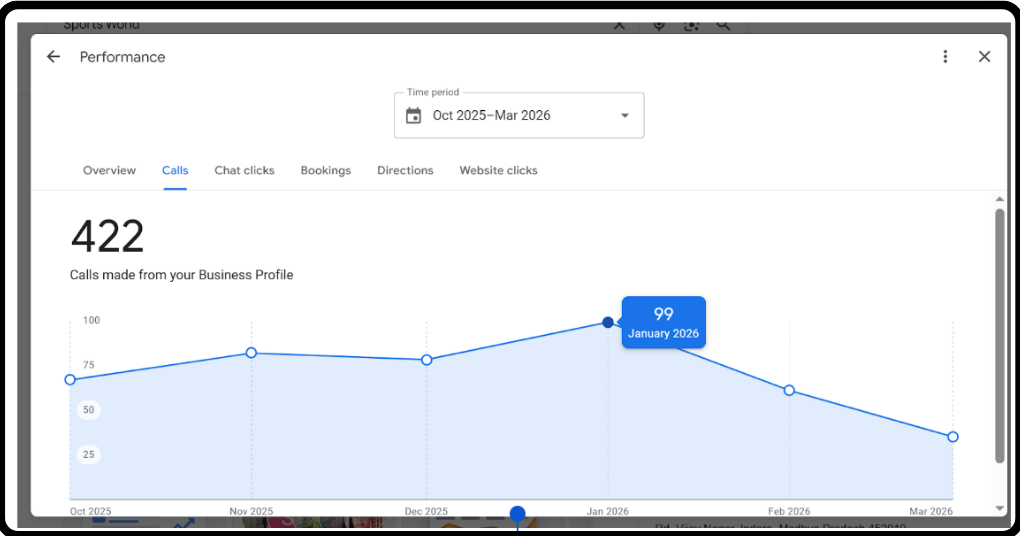The width and height of the screenshot is (1020, 536).
Task: Open the Oct 2025–Mar 2026 date selector
Action: (491, 116)
